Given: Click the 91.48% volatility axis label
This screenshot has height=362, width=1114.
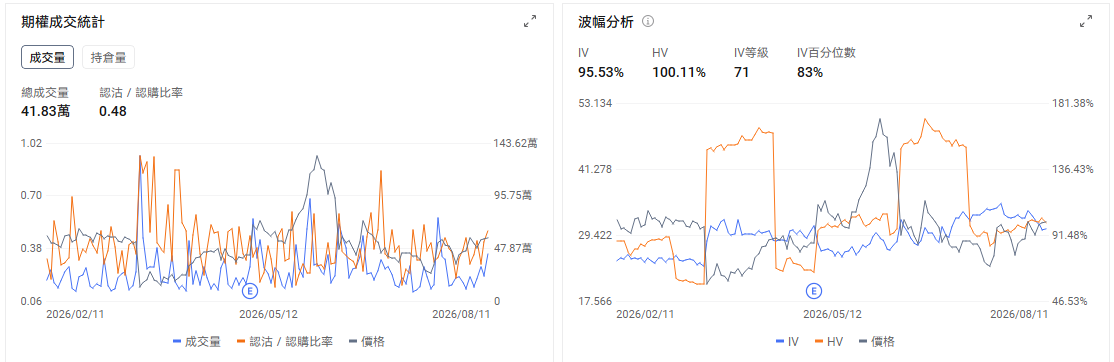Looking at the screenshot, I should pos(1070,236).
